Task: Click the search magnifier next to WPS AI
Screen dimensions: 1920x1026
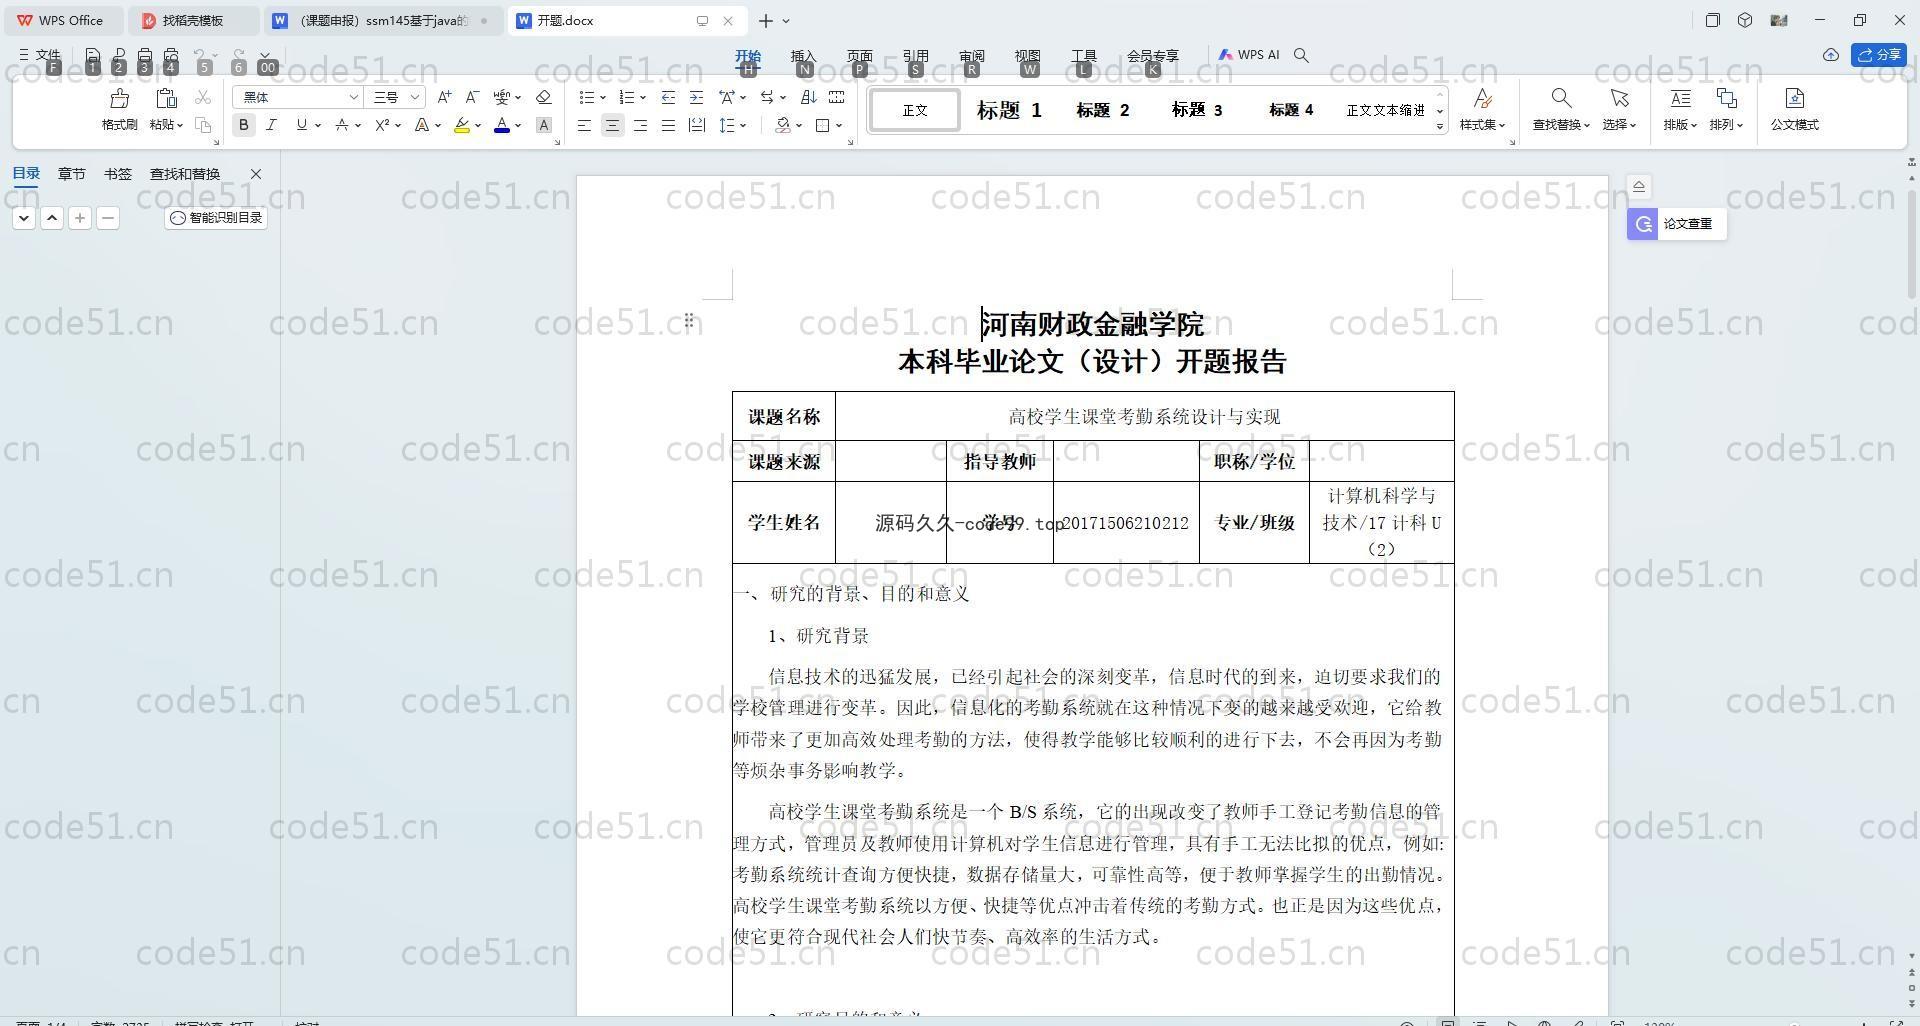Action: click(1301, 56)
